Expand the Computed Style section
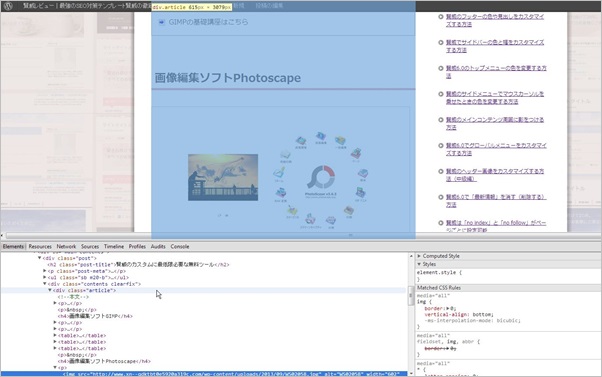602x377 pixels. (x=419, y=256)
